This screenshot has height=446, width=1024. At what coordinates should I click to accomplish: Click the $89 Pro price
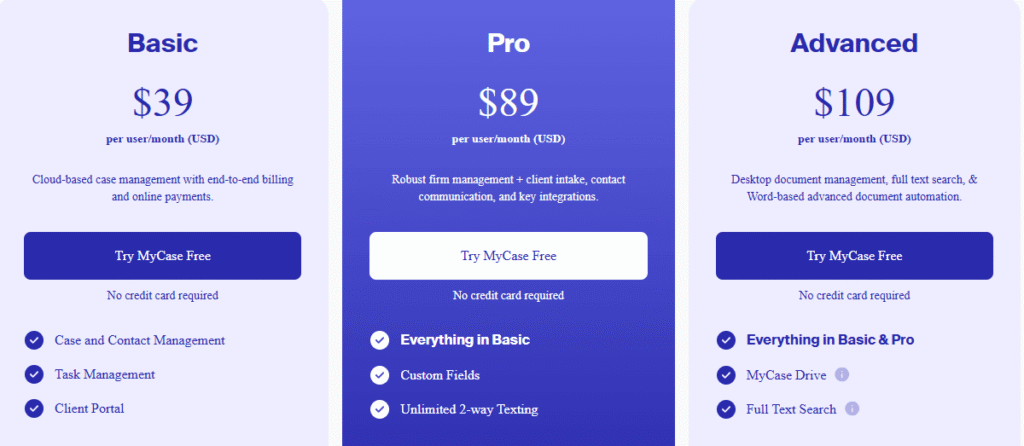click(508, 102)
